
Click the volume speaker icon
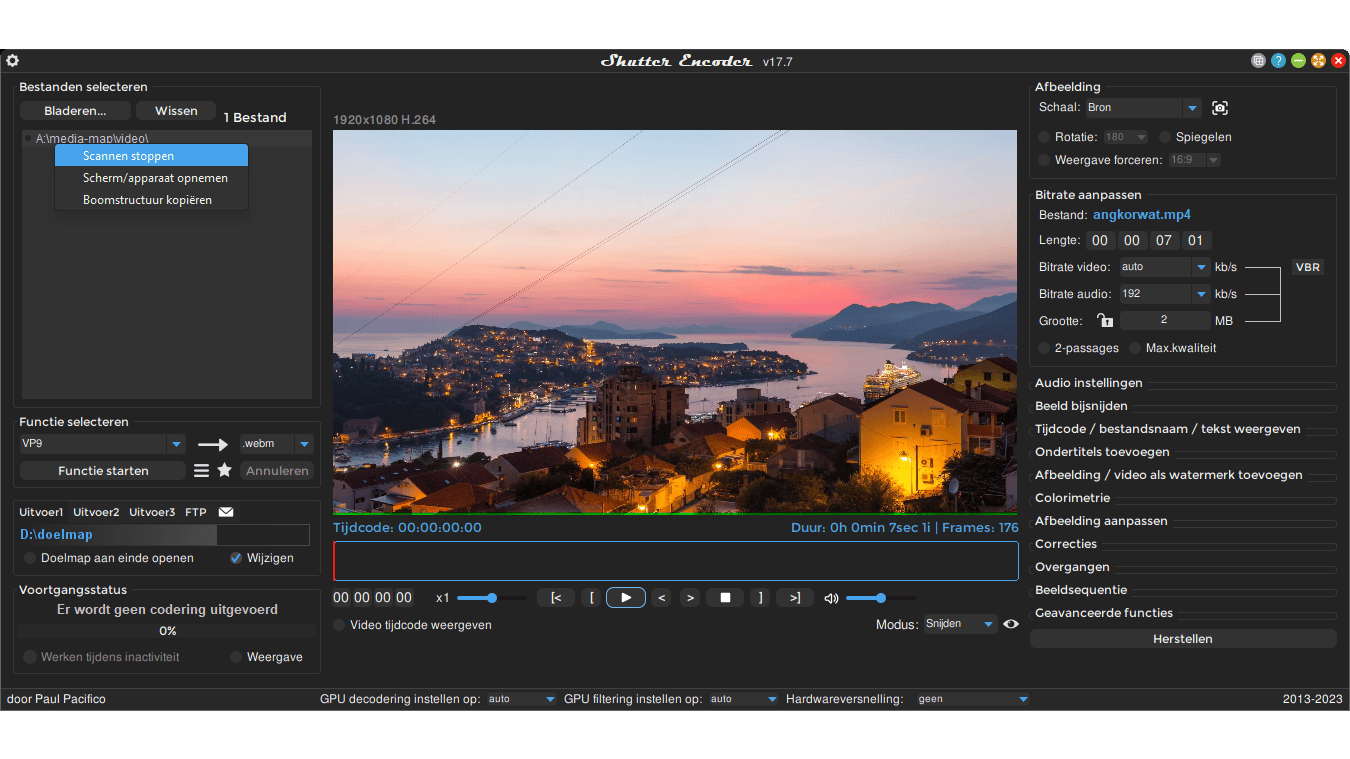coord(831,598)
